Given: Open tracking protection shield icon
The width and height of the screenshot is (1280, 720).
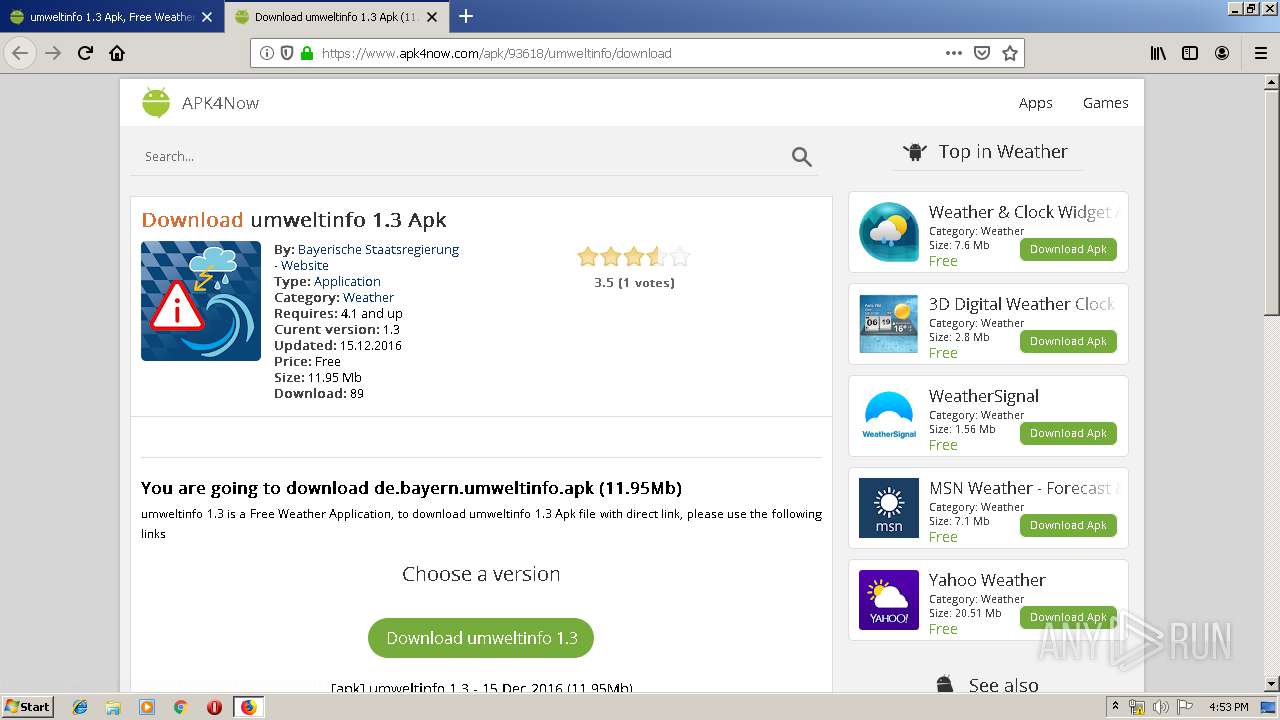Looking at the screenshot, I should tap(287, 53).
